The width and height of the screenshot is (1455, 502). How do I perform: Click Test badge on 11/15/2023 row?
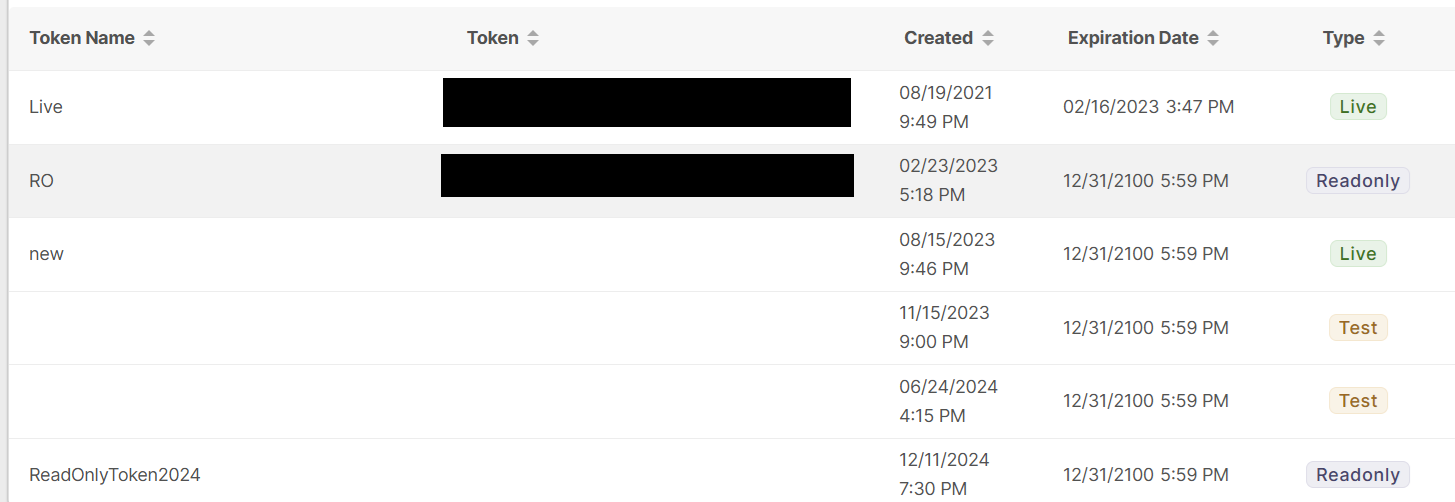(1358, 328)
